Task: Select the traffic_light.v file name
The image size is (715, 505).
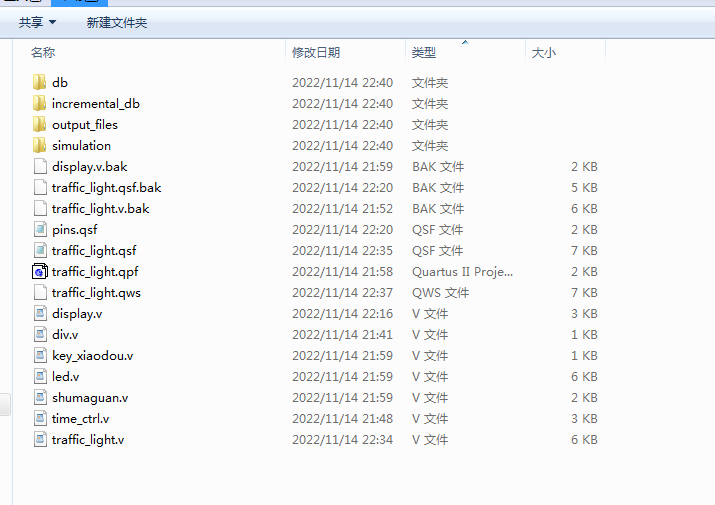Action: coord(88,439)
